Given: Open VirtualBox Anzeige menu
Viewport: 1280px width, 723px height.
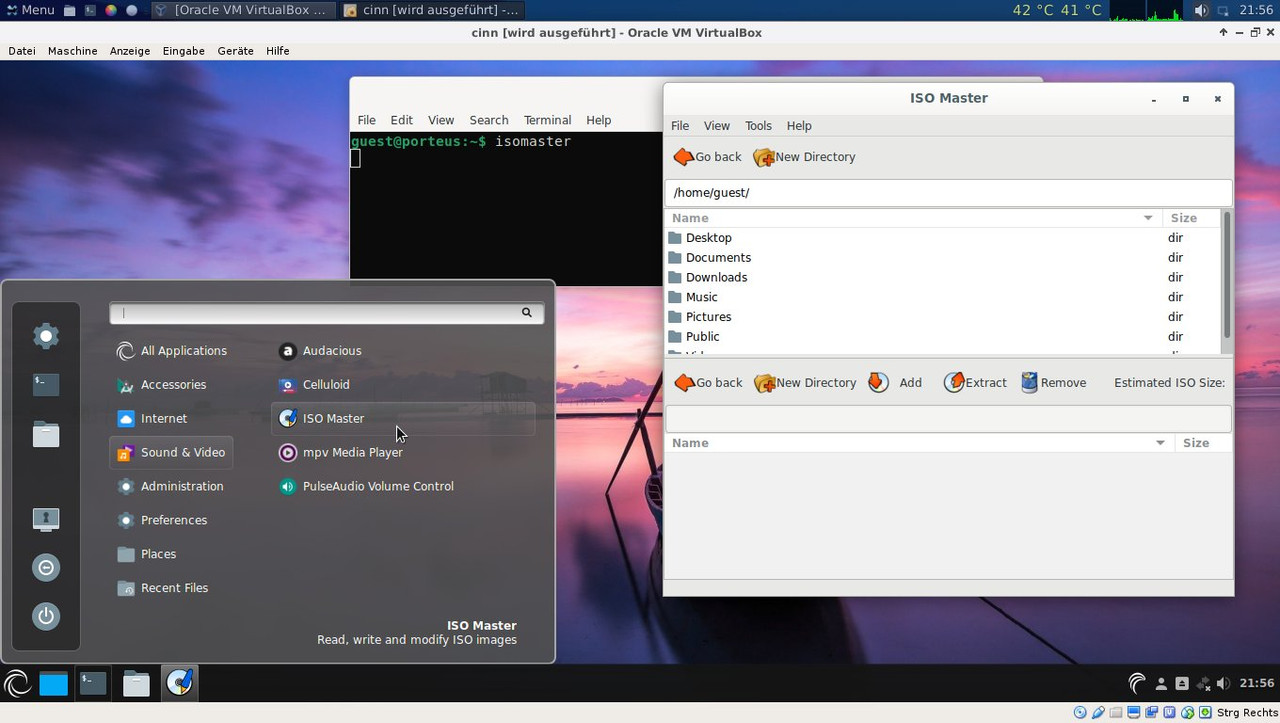Looking at the screenshot, I should [x=130, y=51].
